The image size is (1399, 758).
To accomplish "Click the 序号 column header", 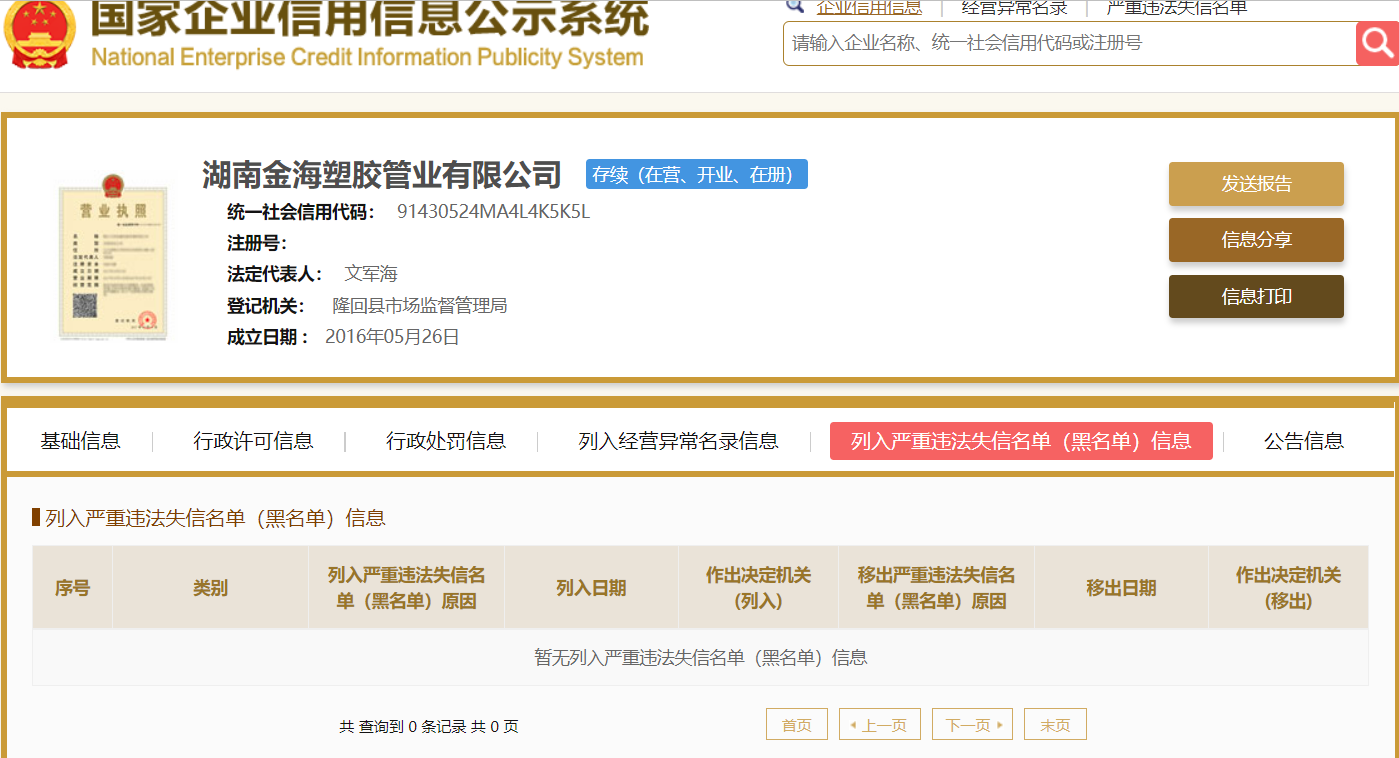I will 72,588.
